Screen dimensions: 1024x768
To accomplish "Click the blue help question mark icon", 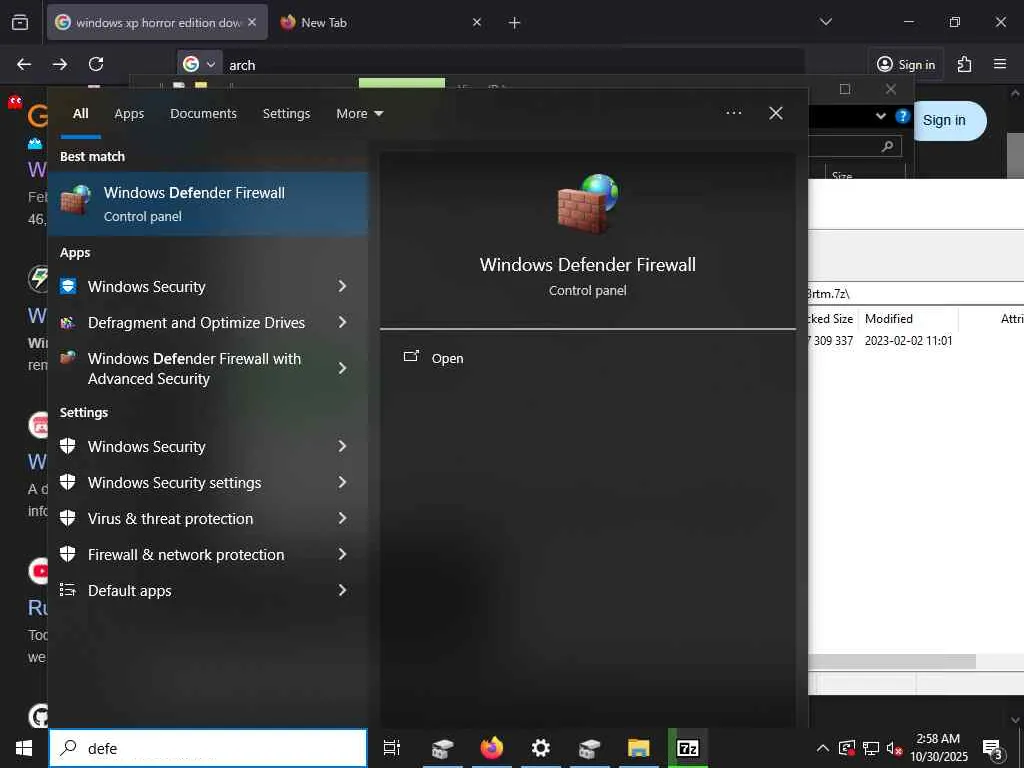I will [x=903, y=116].
